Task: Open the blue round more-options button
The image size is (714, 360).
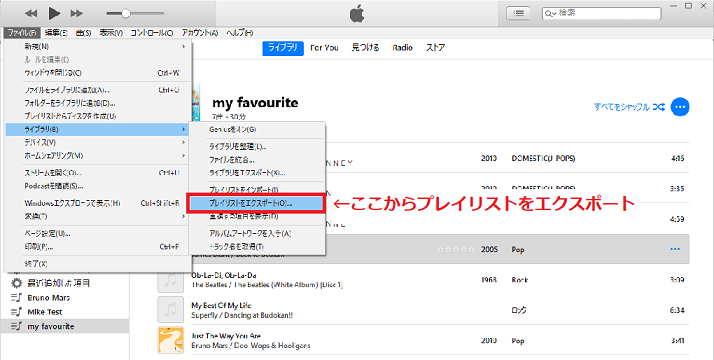Action: coord(680,107)
